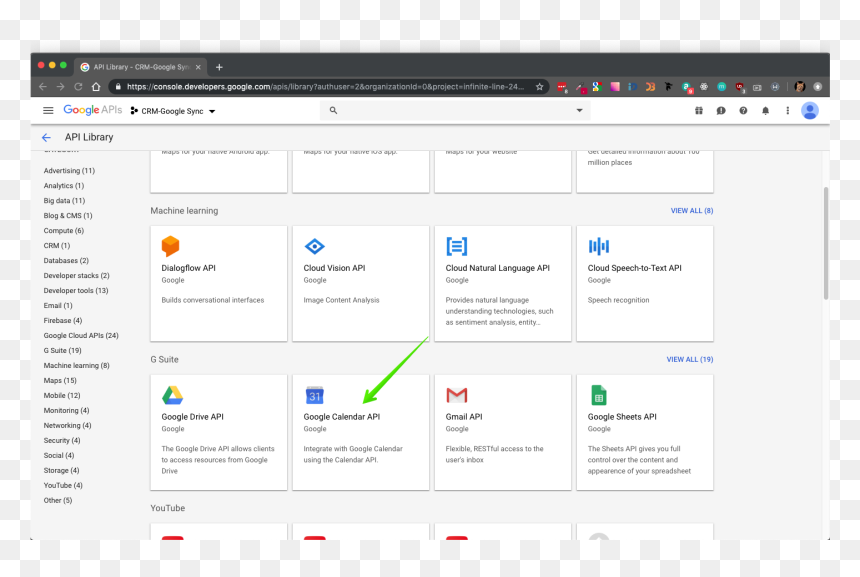This screenshot has height=577, width=860.
Task: Open the gift icon in header
Action: (x=699, y=110)
